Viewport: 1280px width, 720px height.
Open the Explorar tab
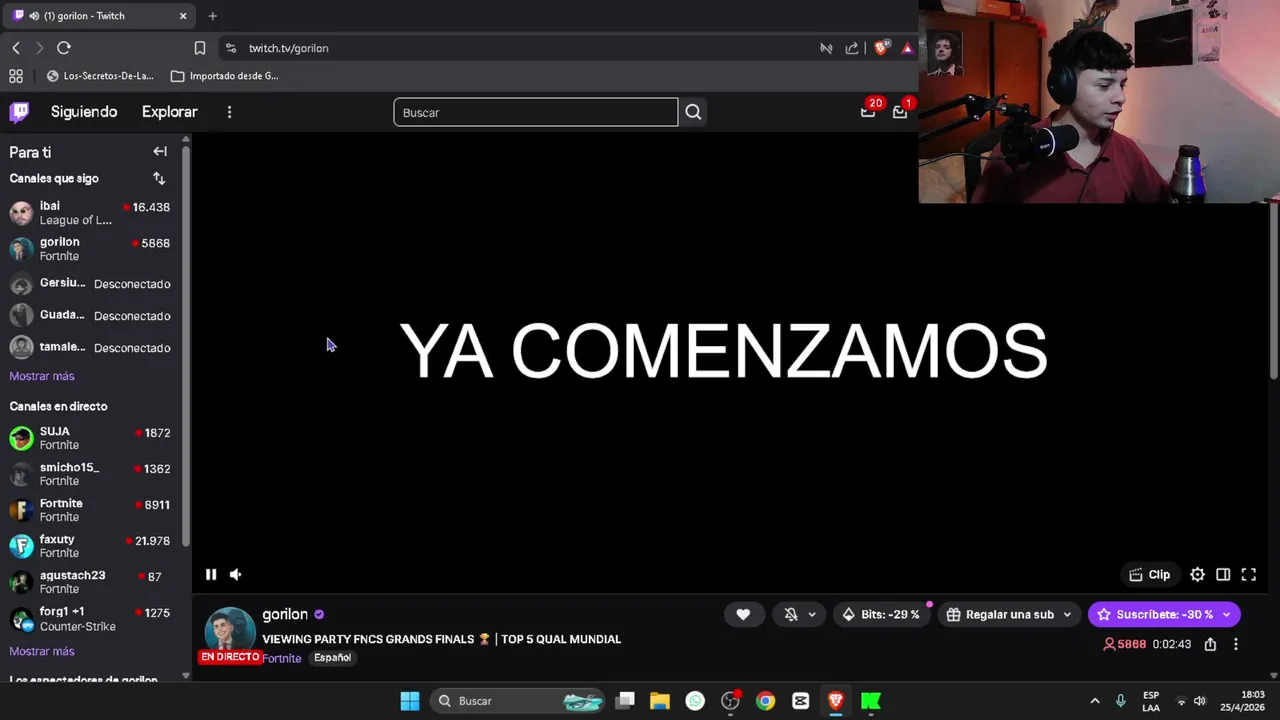(x=170, y=112)
